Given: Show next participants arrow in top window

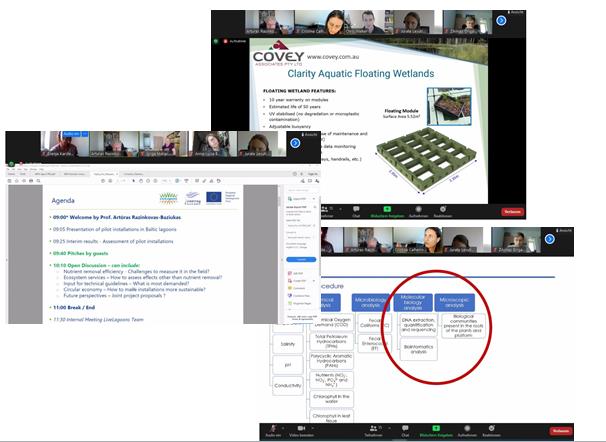Looking at the screenshot, I should point(501,20).
